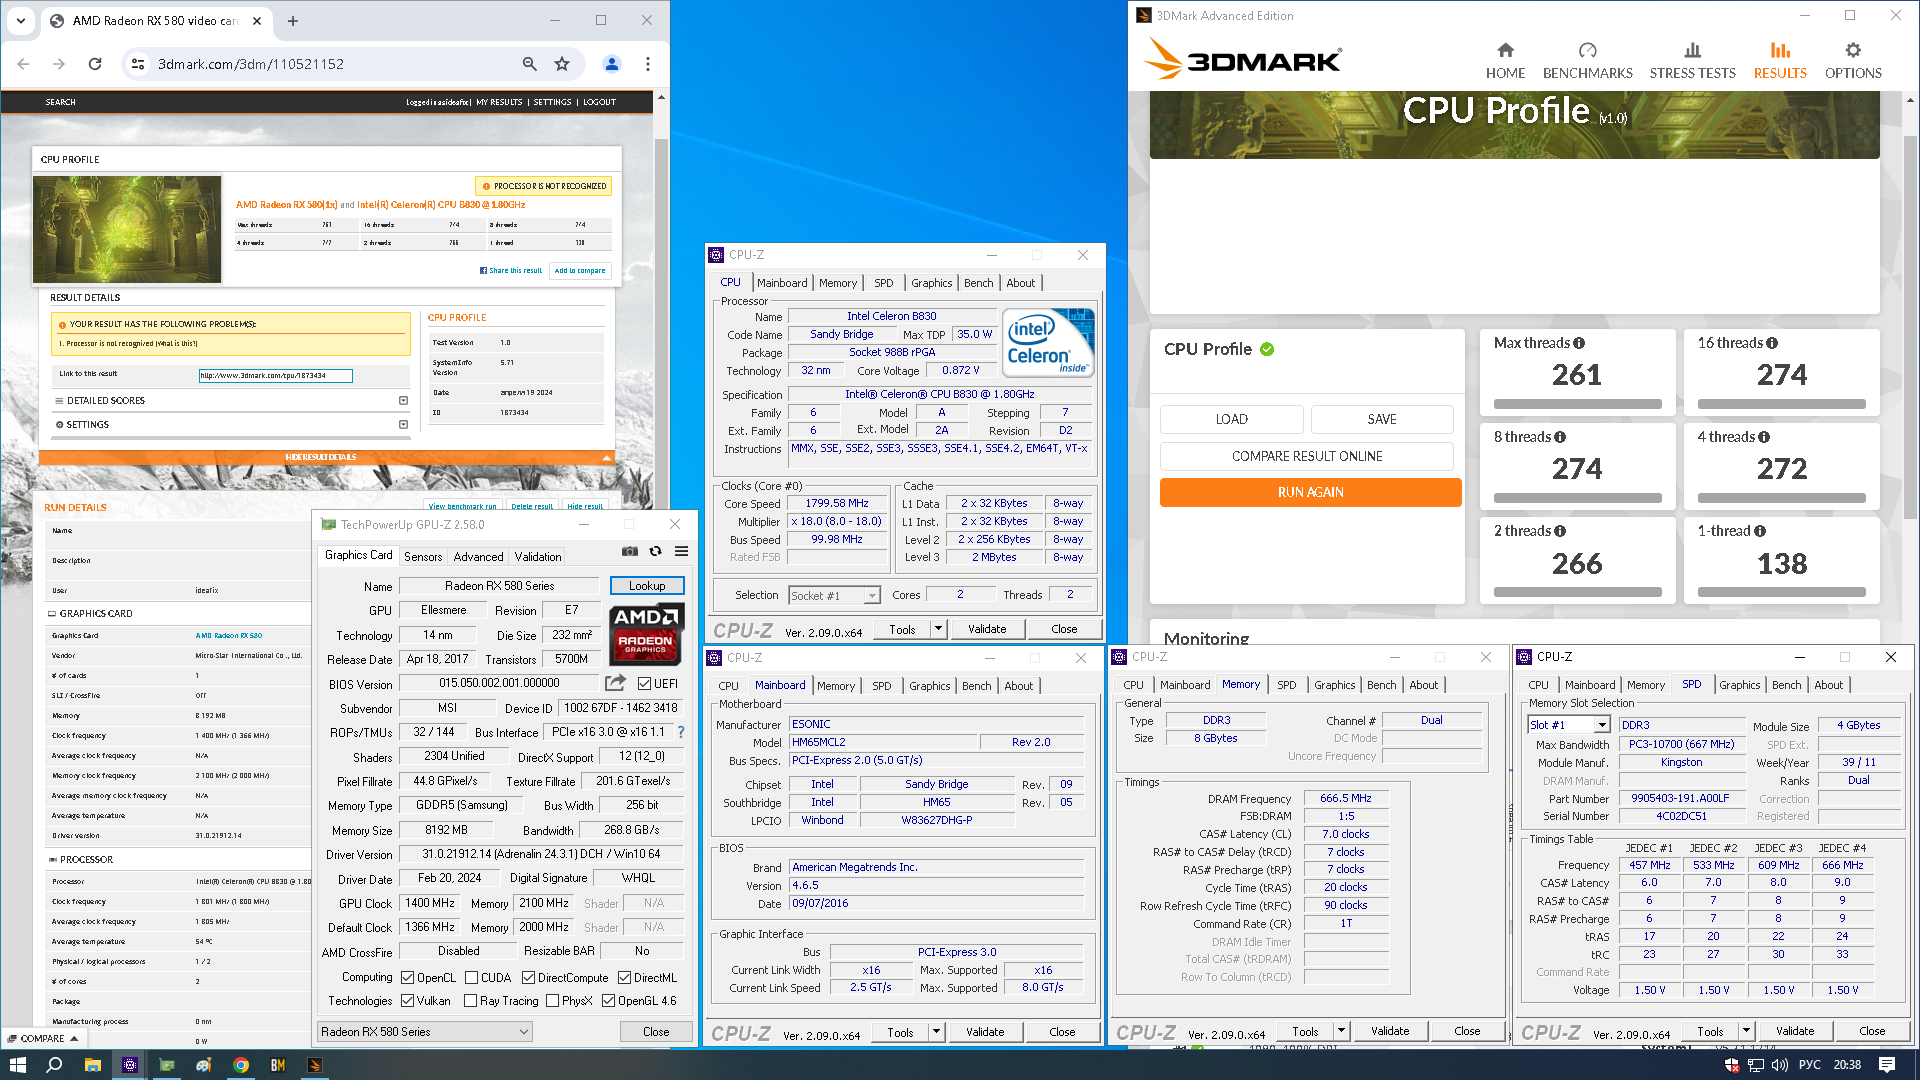Screen dimensions: 1920x1080
Task: Click the 8 threads info icon
Action: tap(1560, 437)
